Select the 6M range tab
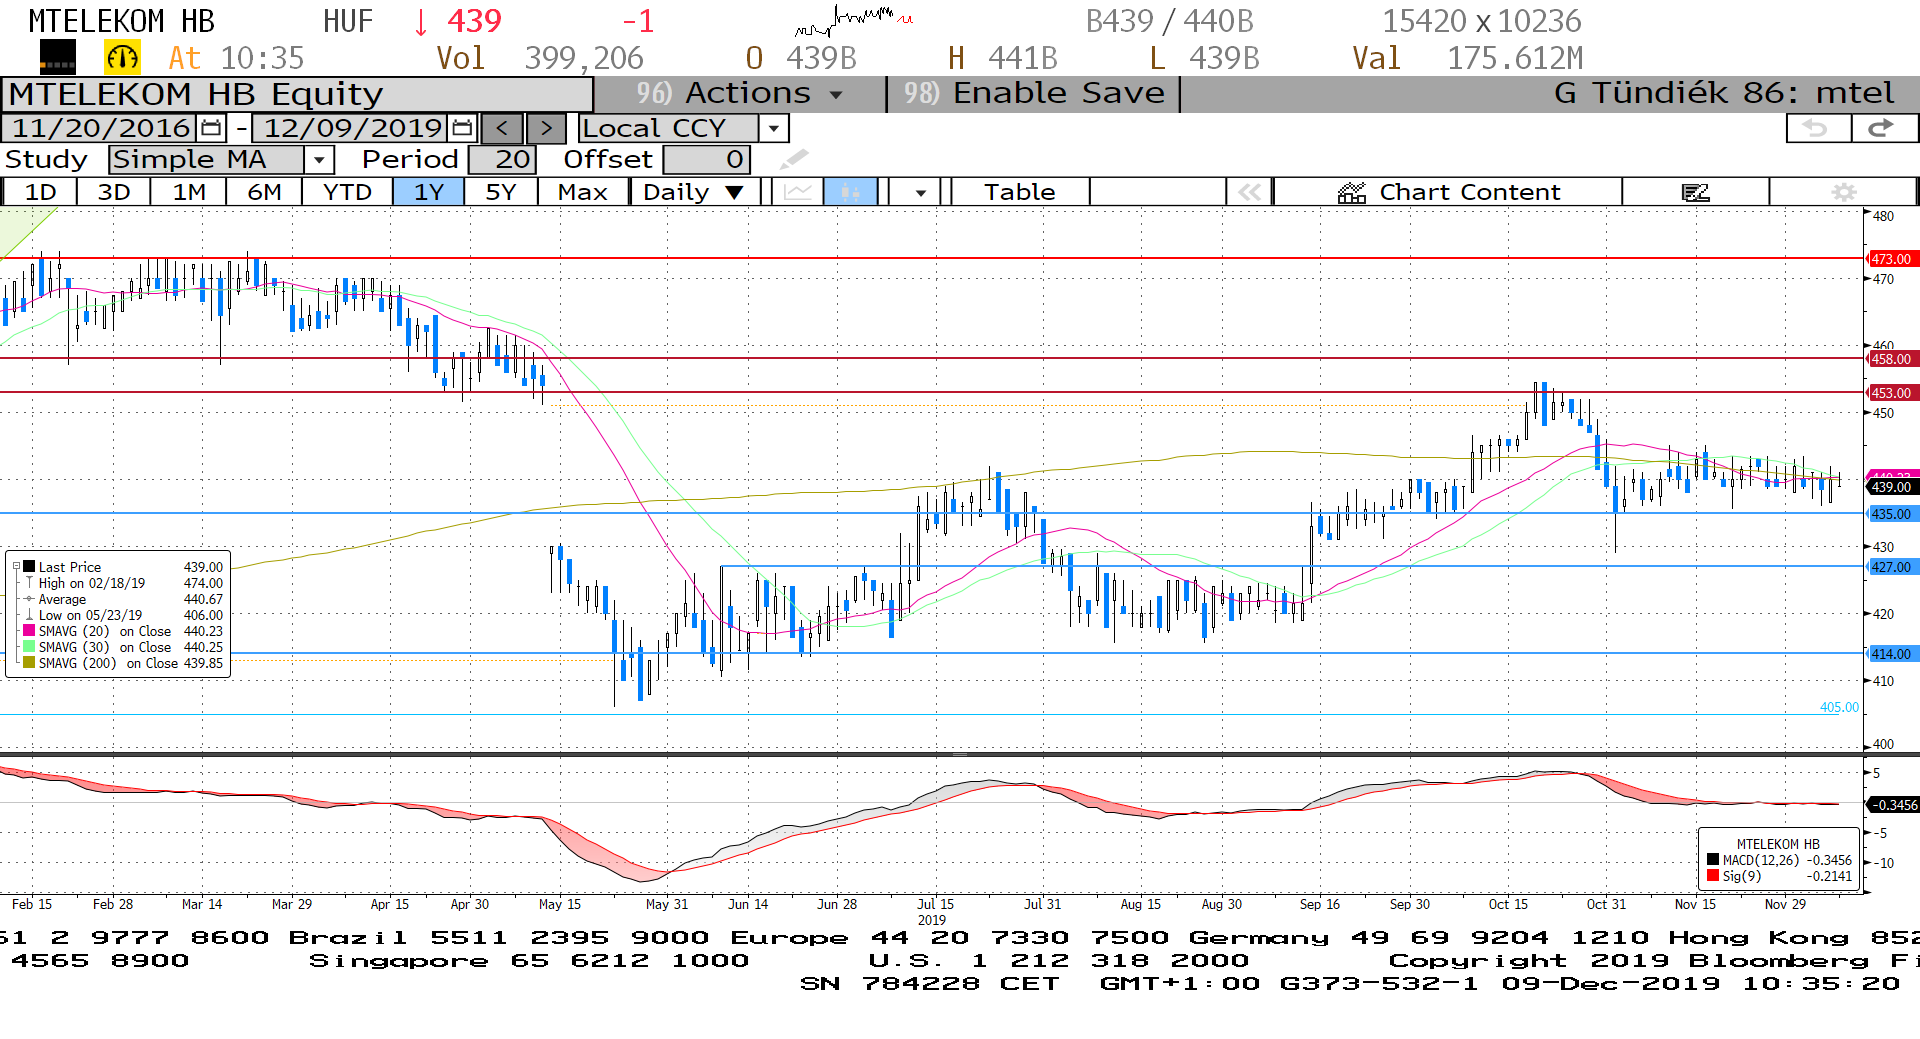Viewport: 1920px width, 1039px height. 264,192
